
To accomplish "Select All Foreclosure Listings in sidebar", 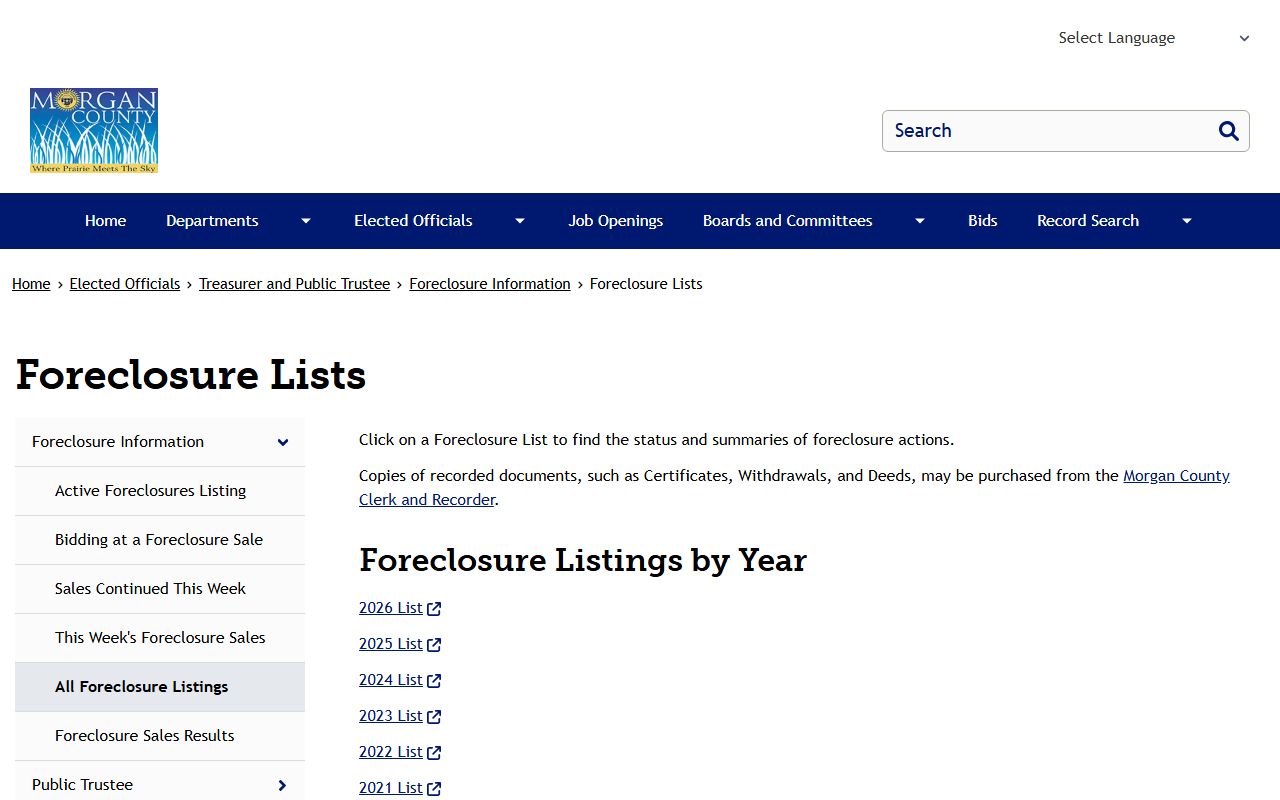I will 160,687.
